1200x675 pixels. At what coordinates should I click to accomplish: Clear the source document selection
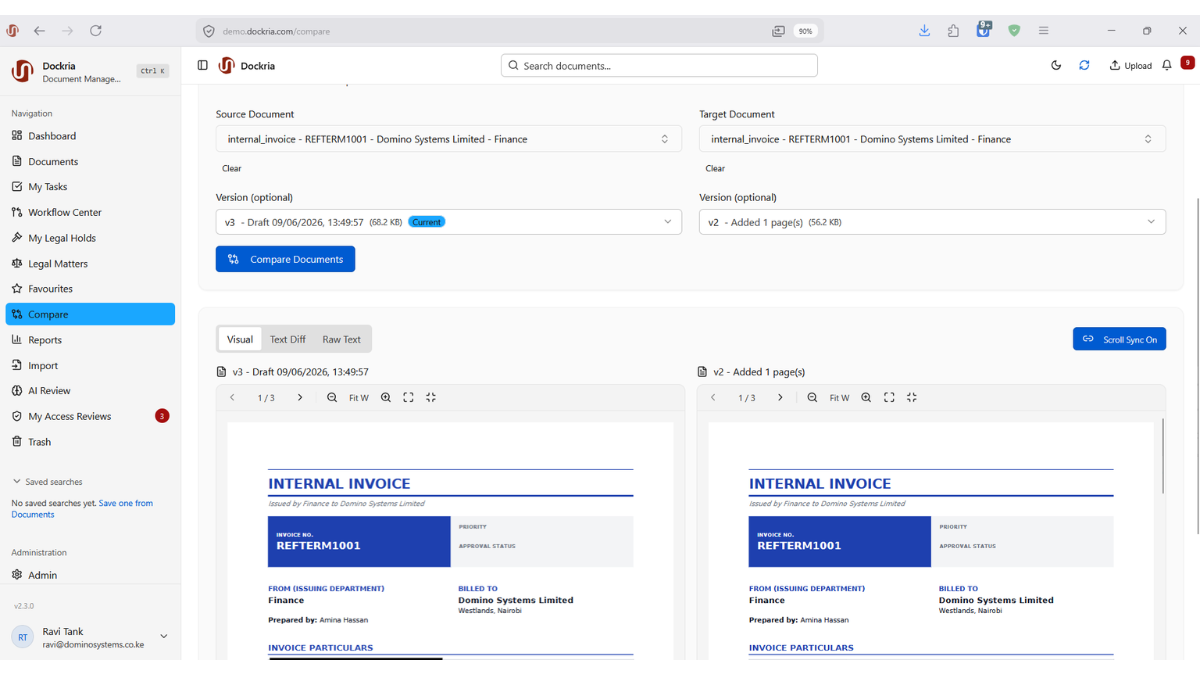coord(232,168)
